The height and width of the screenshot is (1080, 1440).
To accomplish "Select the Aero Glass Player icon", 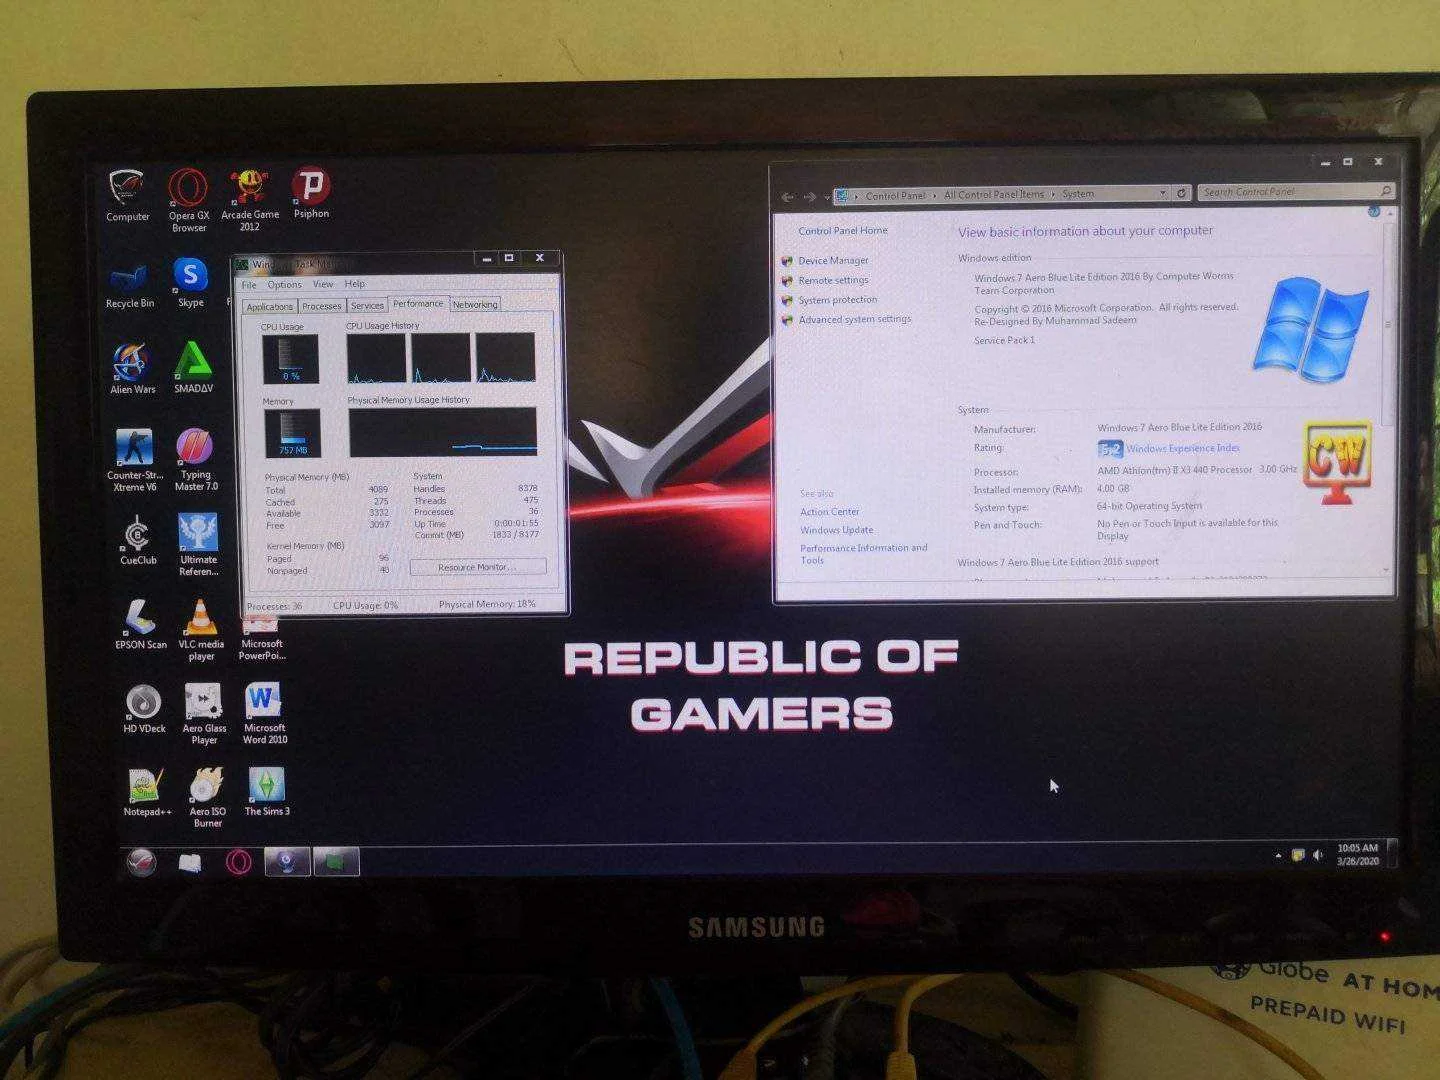I will [204, 714].
